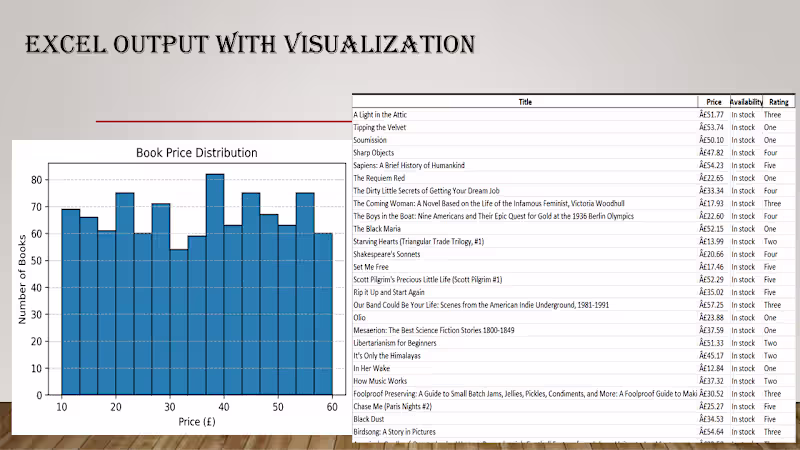
Task: Click the 'Book Price Distribution' chart title
Action: point(196,153)
